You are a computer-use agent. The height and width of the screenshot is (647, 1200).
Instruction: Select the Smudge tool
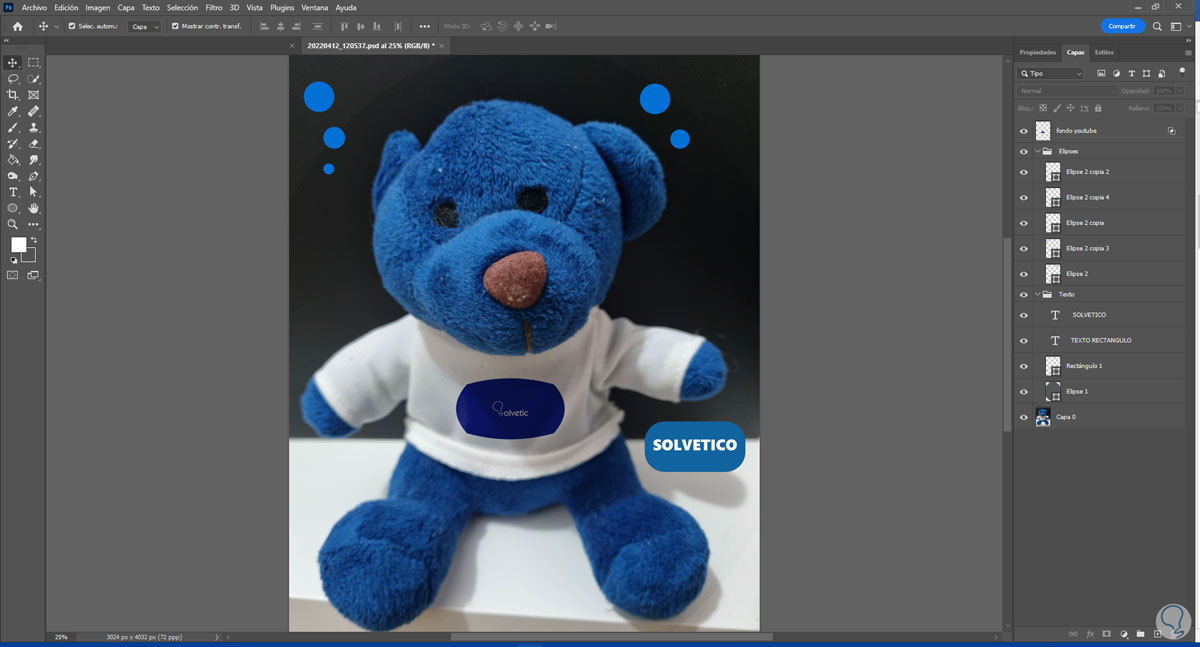click(34, 159)
